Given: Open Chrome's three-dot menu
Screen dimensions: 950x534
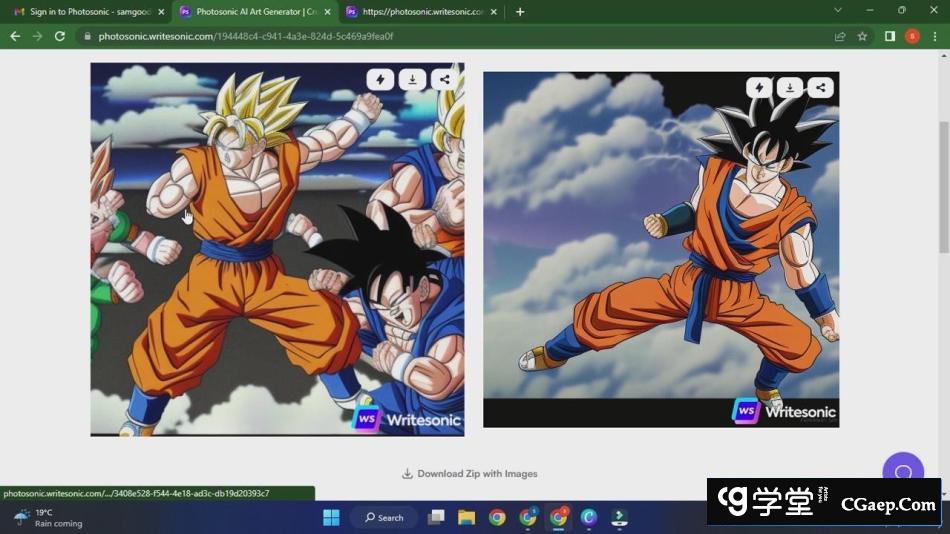Looking at the screenshot, I should point(935,36).
